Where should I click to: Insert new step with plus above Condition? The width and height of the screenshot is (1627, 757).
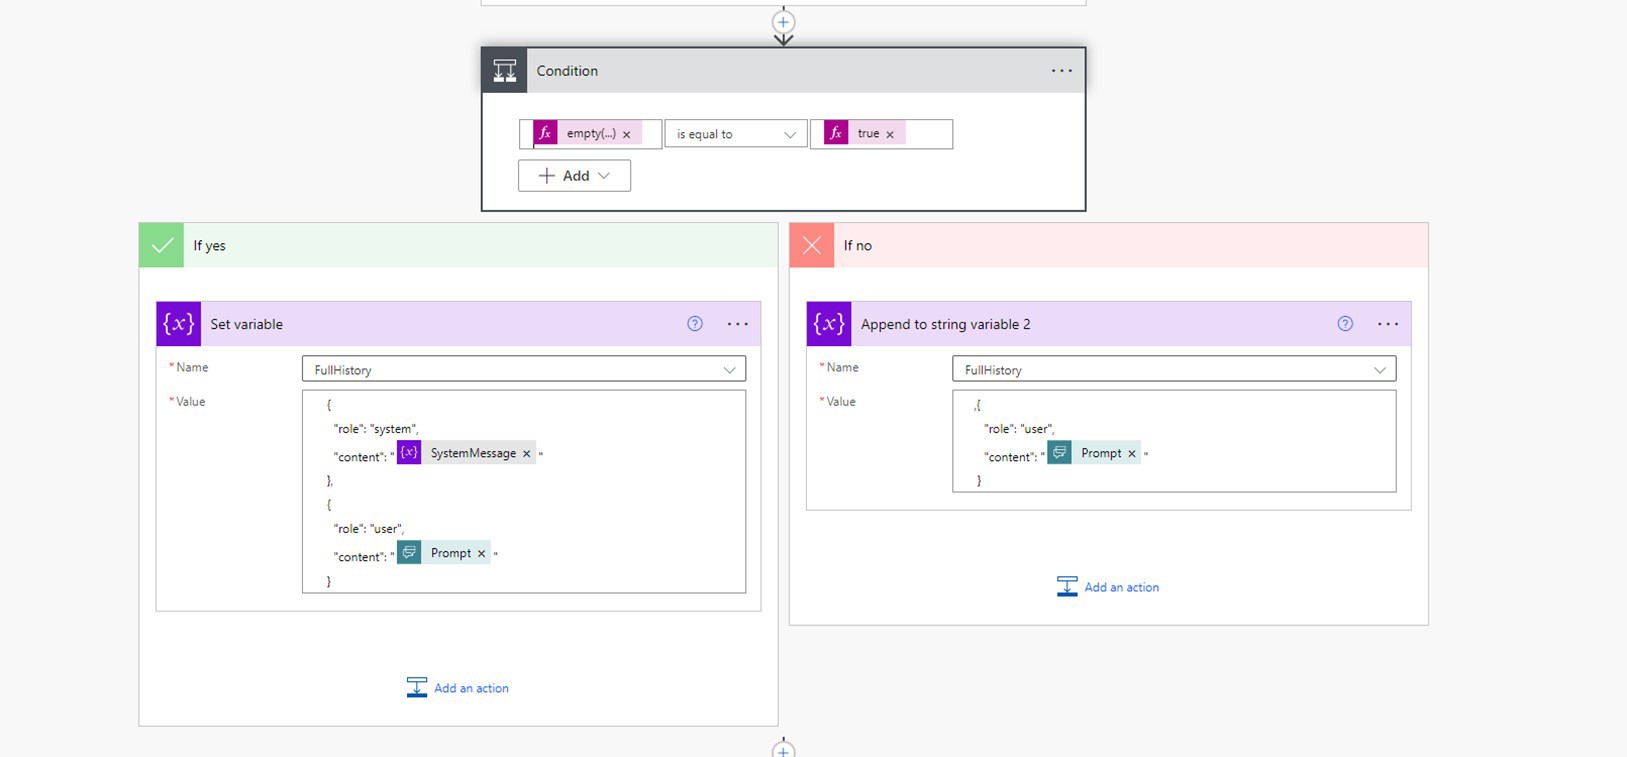coord(783,22)
